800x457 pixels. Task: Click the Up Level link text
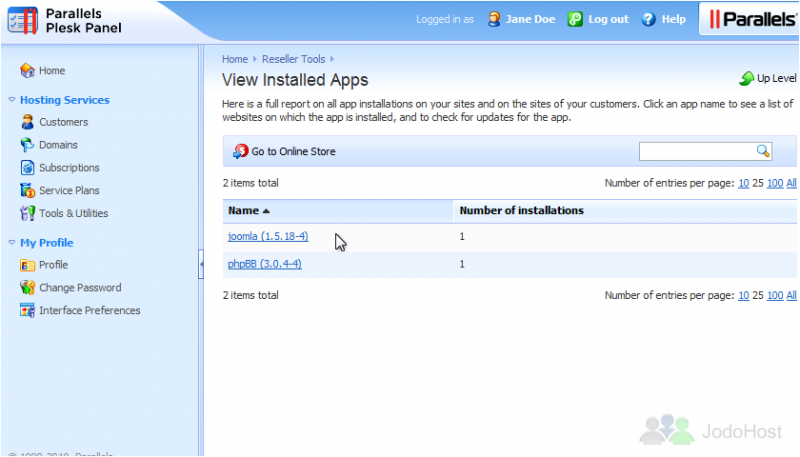777,79
